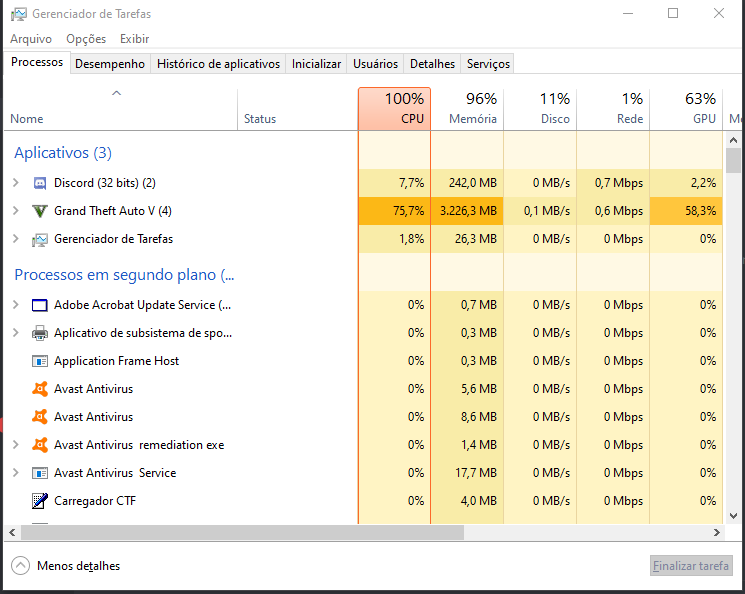Sort by the Nome column header
745x594 pixels.
point(121,109)
